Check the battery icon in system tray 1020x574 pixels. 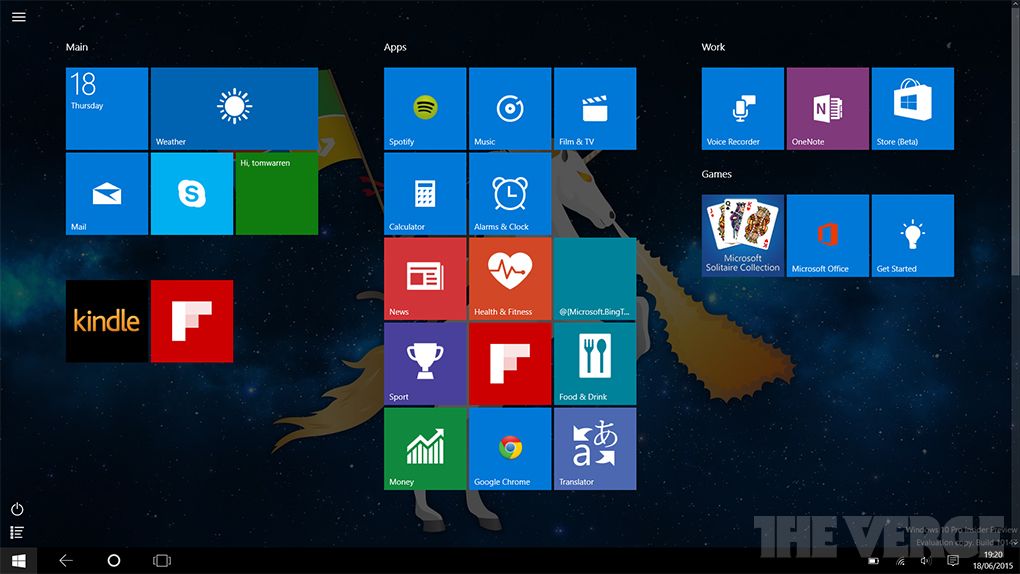pos(874,561)
